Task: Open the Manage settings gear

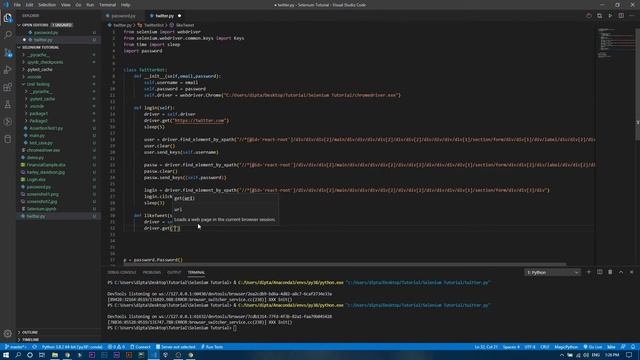Action: (8, 333)
